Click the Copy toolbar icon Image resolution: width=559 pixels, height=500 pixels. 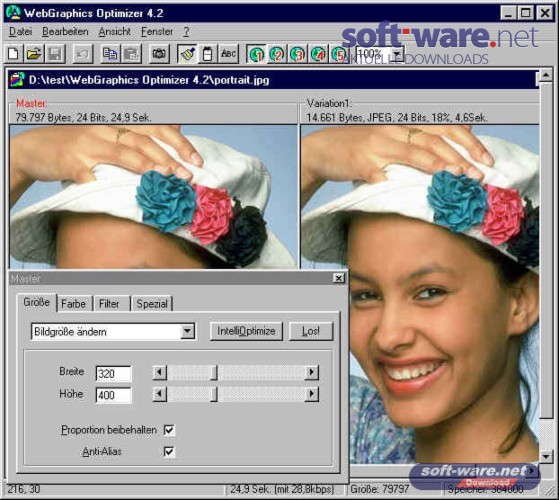click(110, 54)
